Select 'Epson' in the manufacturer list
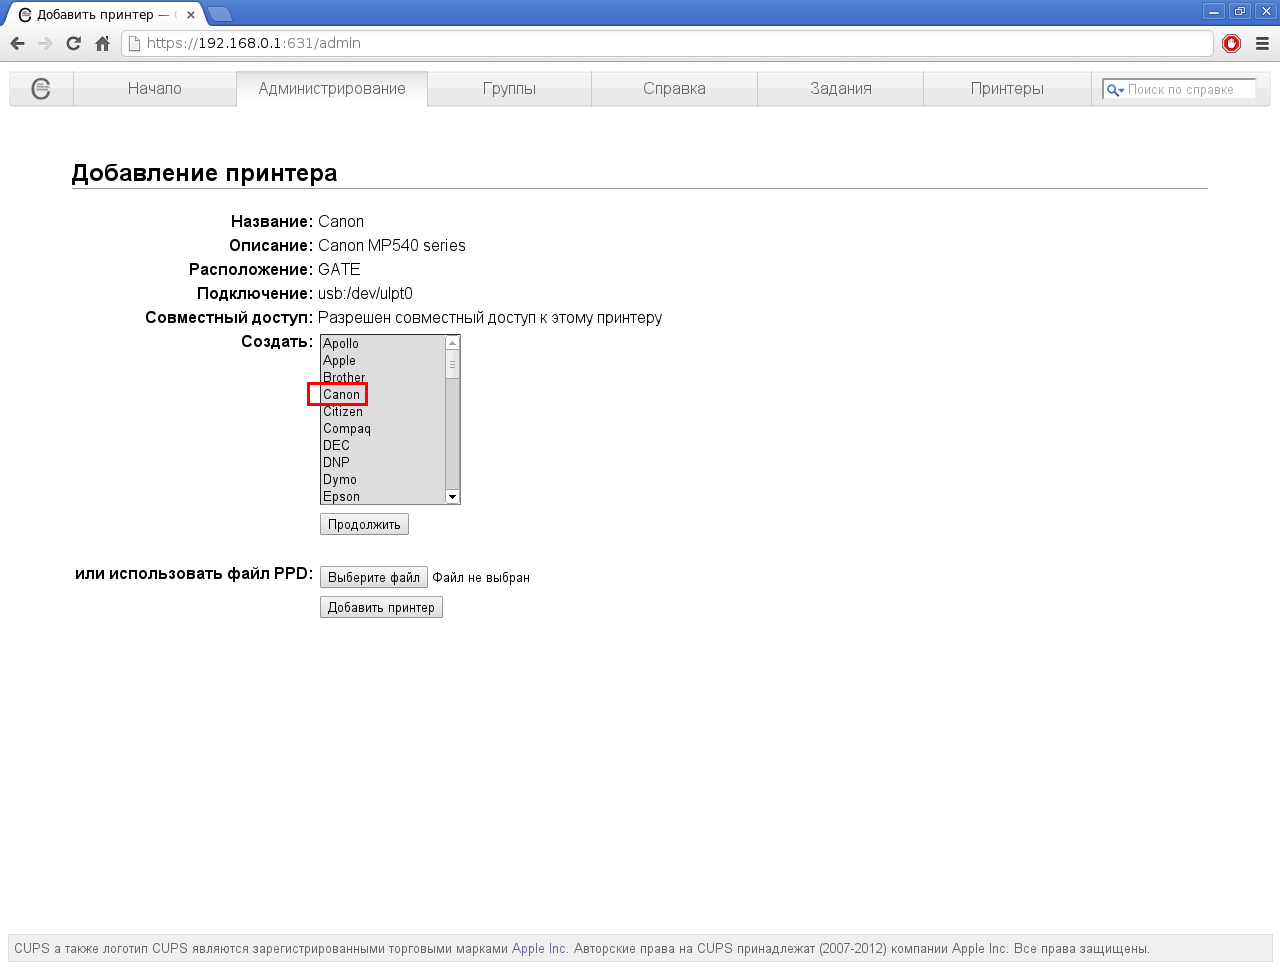 pyautogui.click(x=383, y=496)
